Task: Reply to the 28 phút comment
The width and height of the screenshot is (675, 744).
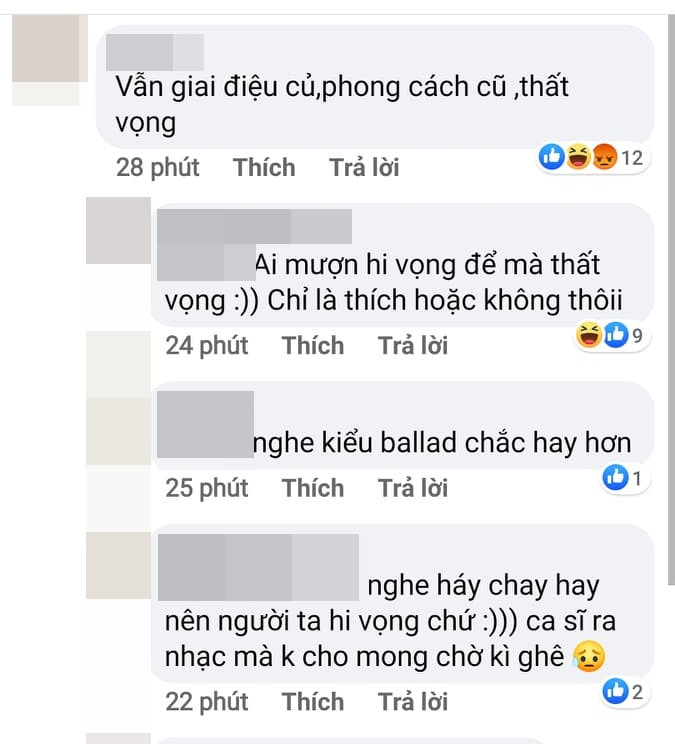Action: [364, 167]
